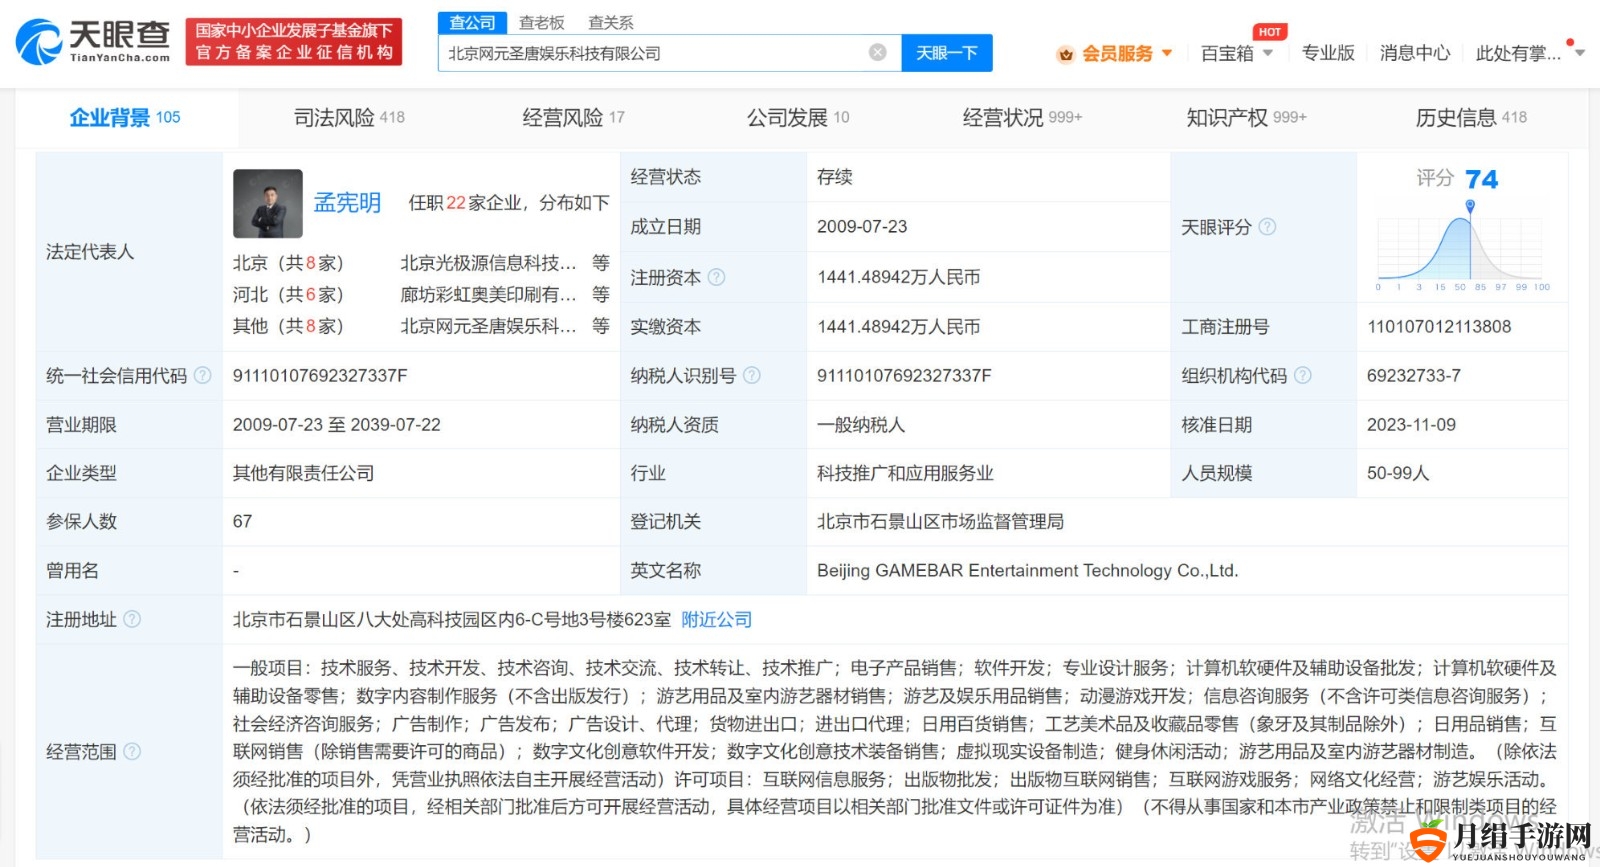This screenshot has height=867, width=1600.
Task: Switch to the 经营状况 tab
Action: 1022,118
